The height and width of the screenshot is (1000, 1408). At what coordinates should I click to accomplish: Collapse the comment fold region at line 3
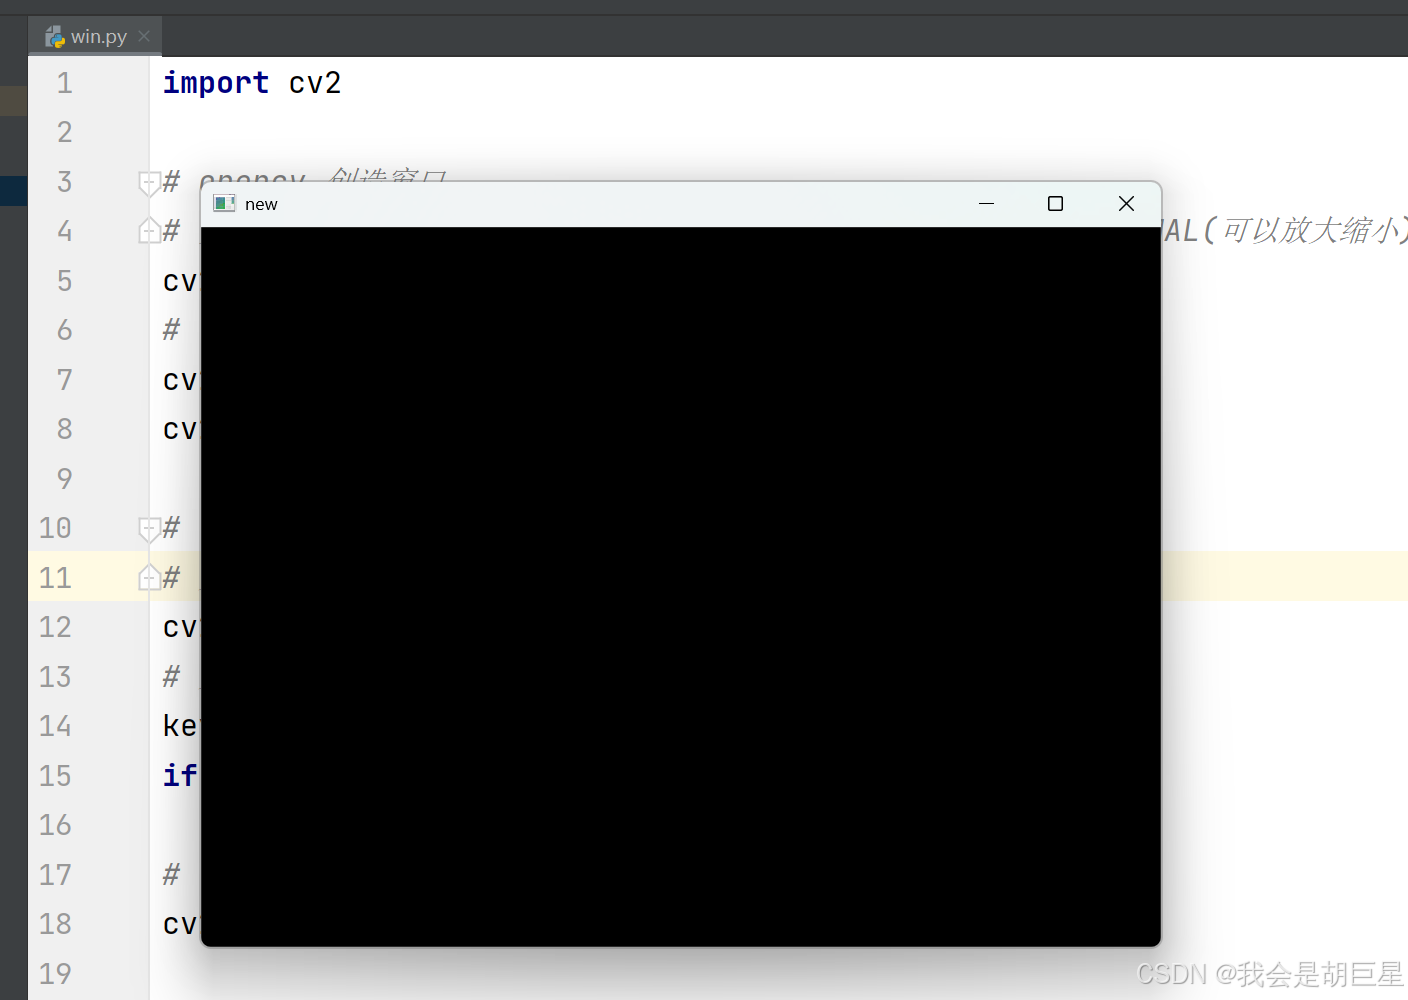pos(148,182)
